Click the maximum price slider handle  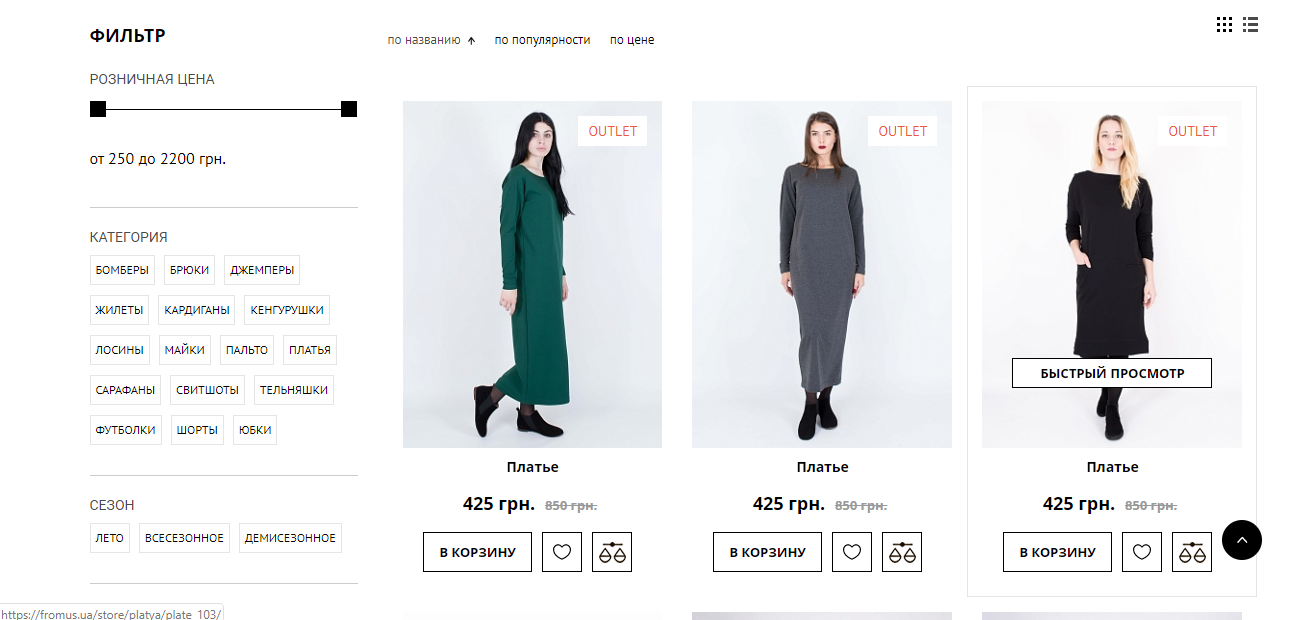click(349, 109)
